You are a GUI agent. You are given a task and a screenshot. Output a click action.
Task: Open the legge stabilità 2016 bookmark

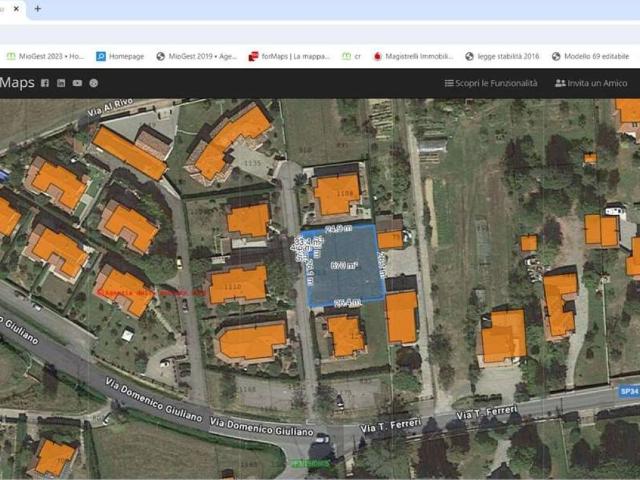(x=501, y=57)
